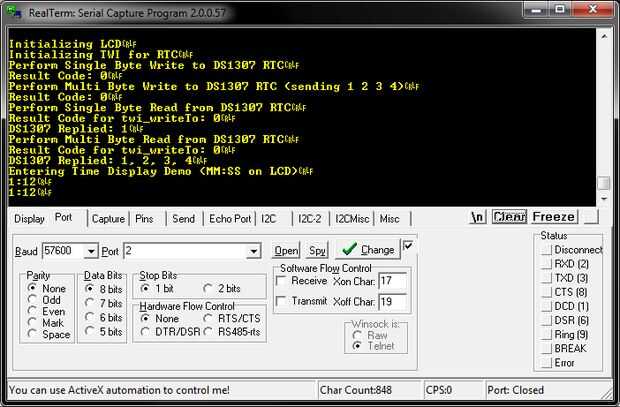Expand the Port number dropdown
The width and height of the screenshot is (620, 407).
[x=253, y=251]
